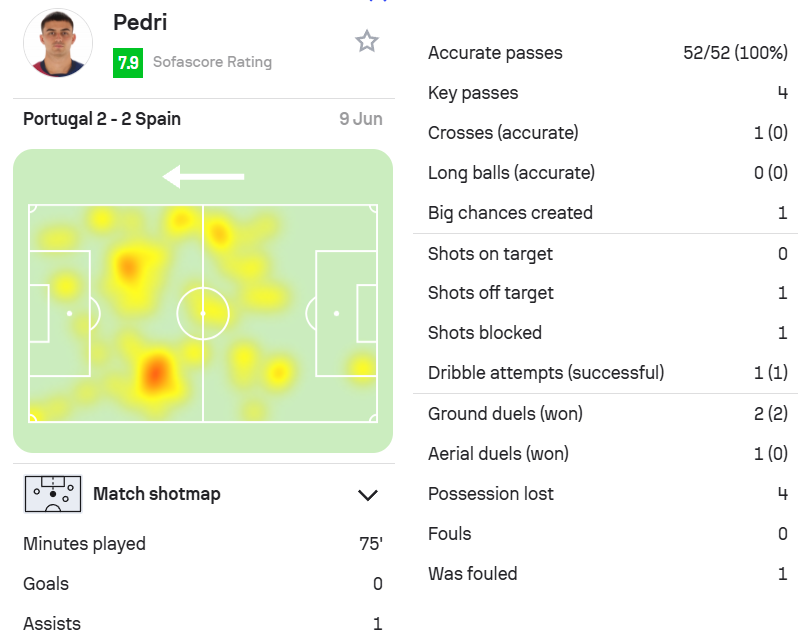Screen dimensions: 812x639
Task: Click the Key passes row
Action: click(607, 93)
